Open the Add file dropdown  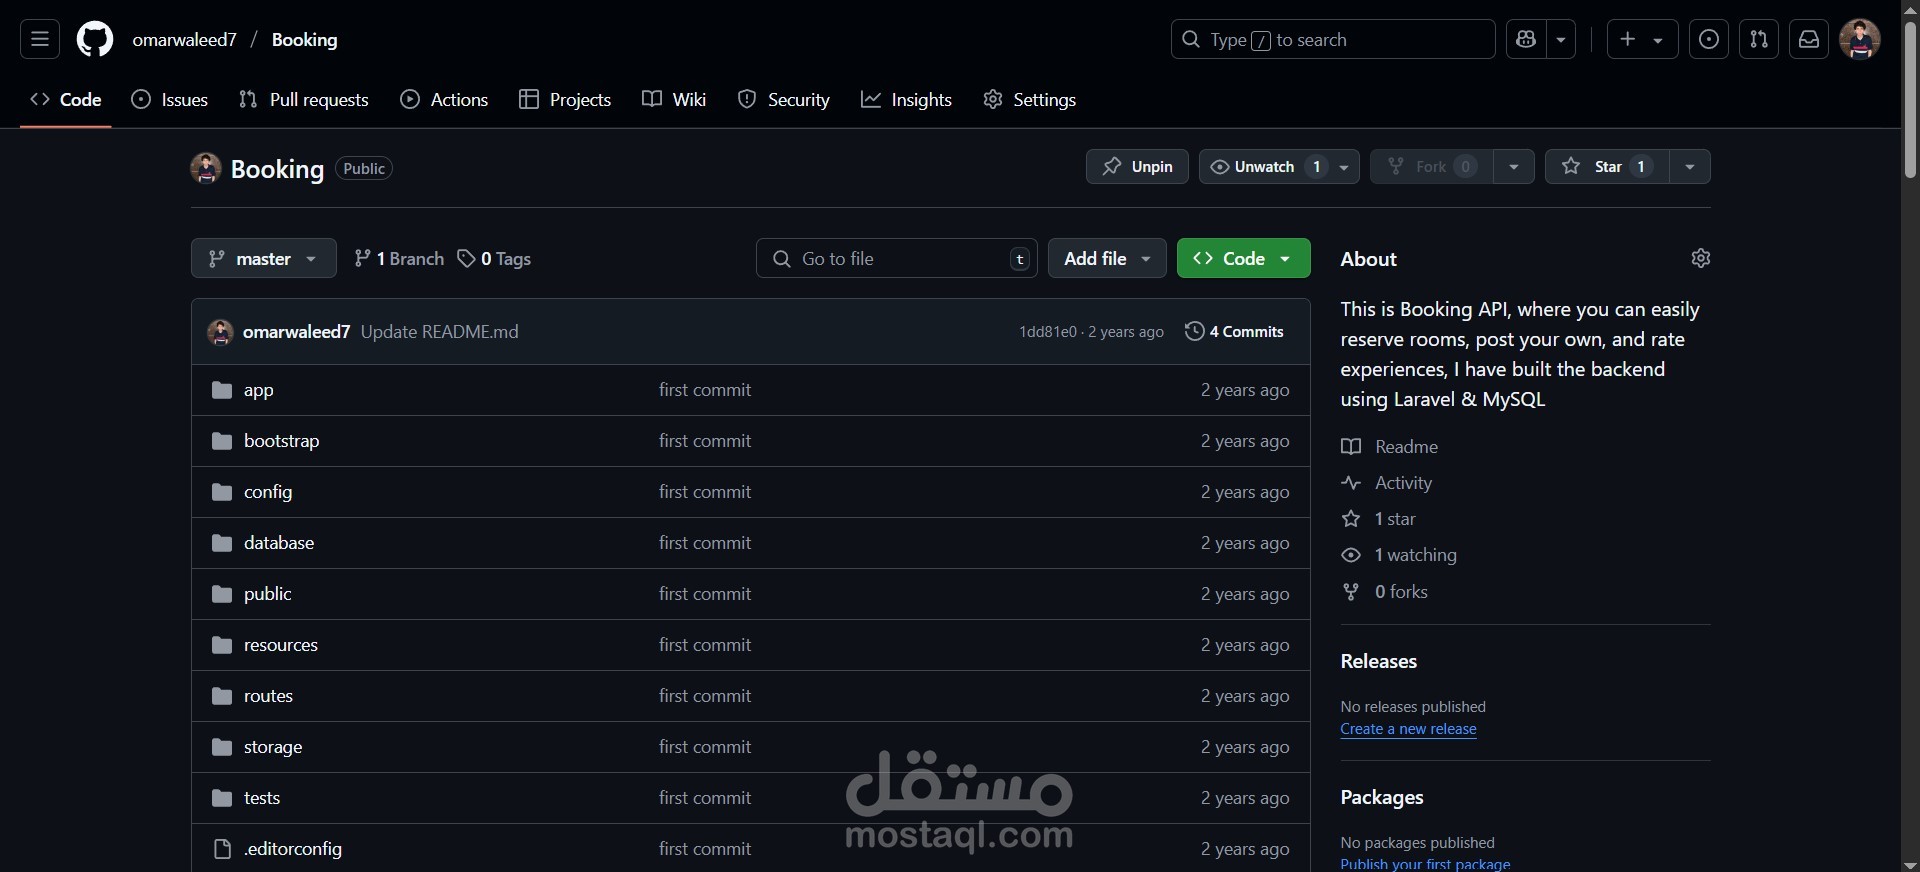[x=1107, y=258]
